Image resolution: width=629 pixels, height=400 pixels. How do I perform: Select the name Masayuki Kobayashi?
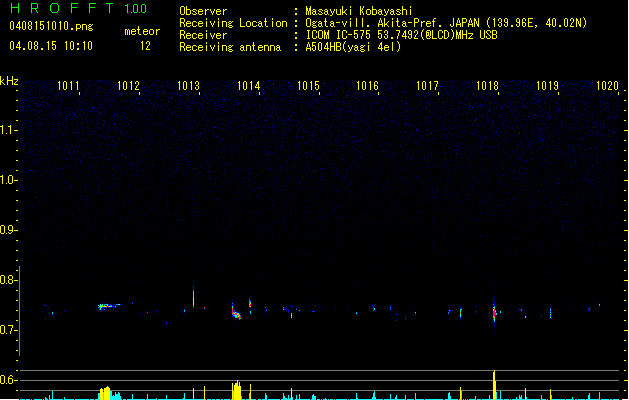(x=359, y=11)
